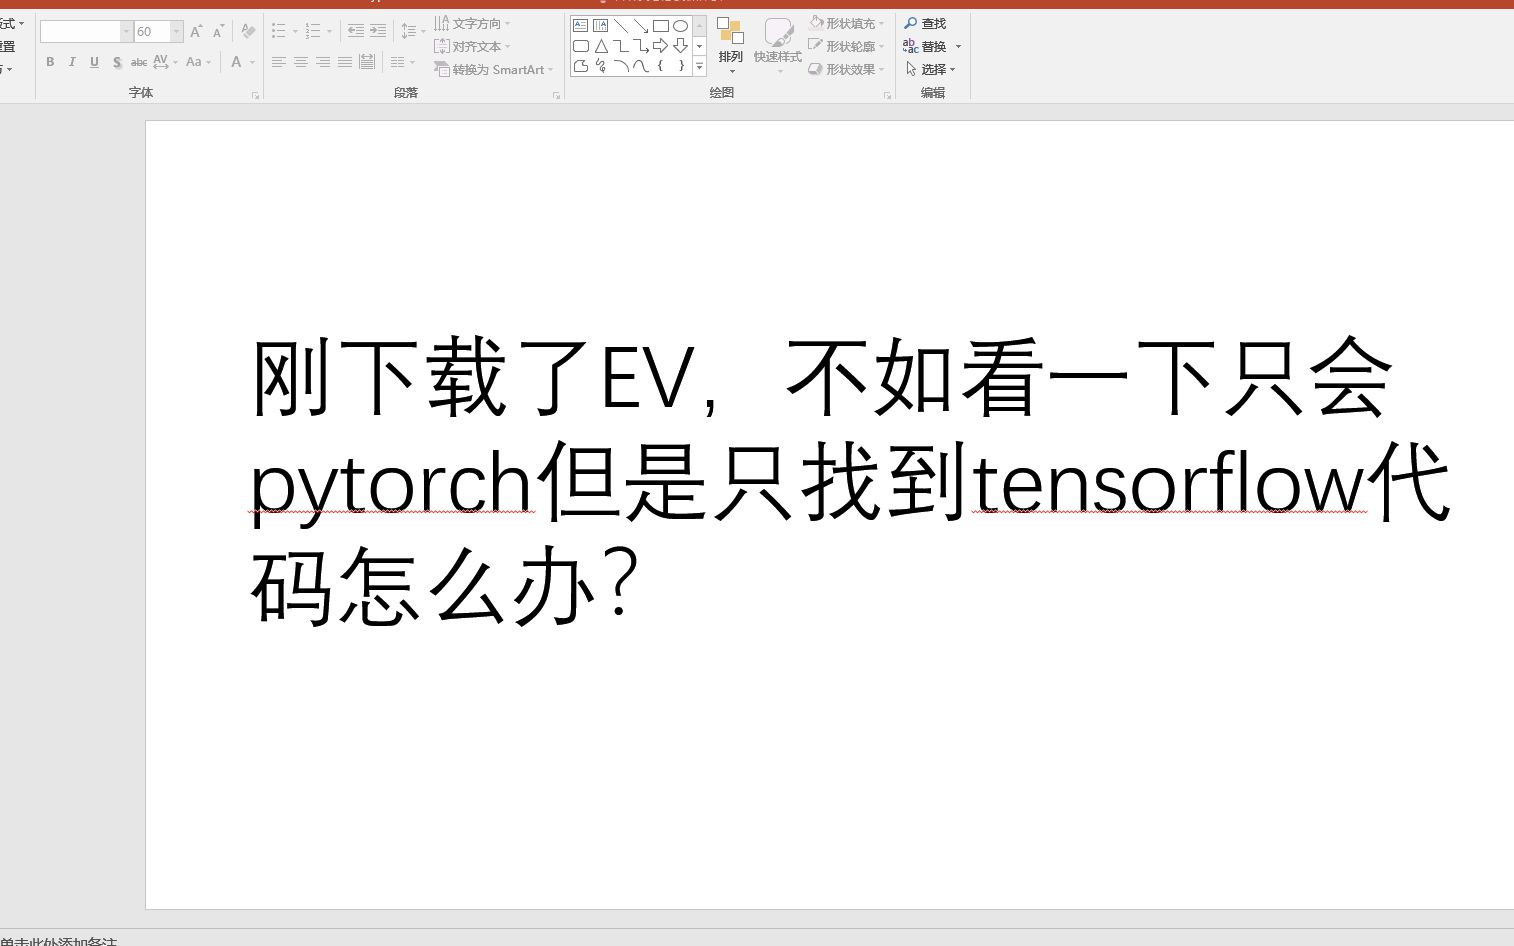Decrease the list indent level
Image resolution: width=1514 pixels, height=946 pixels.
[355, 31]
